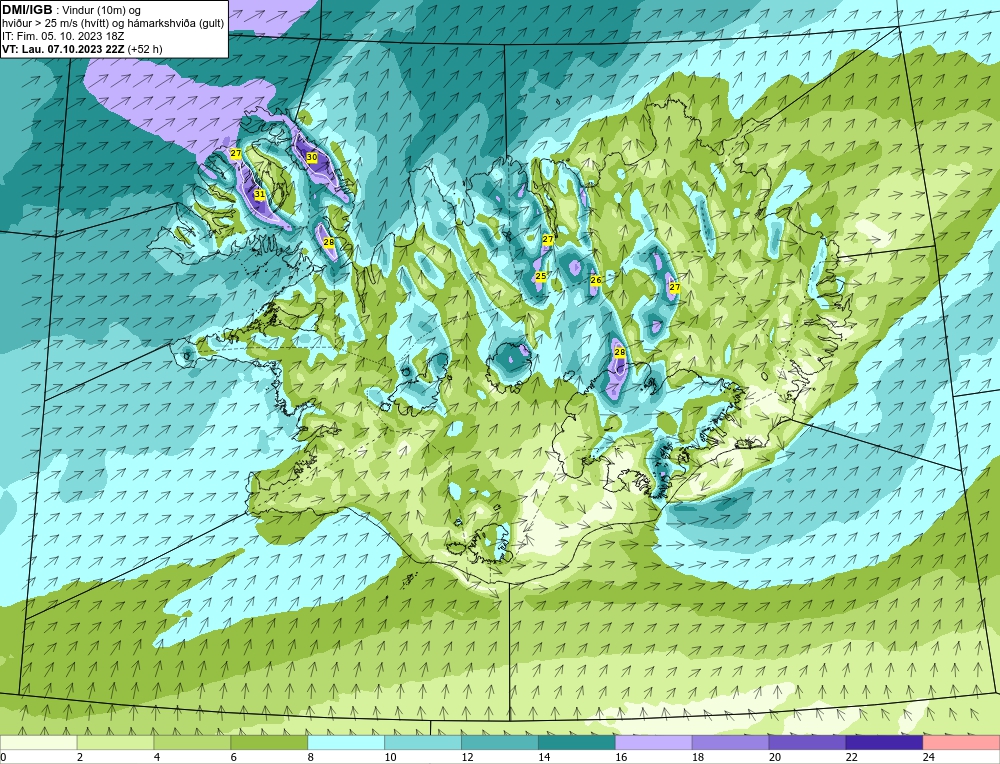Pick the 0–2 m/s palest color swatch
This screenshot has width=1000, height=764.
pyautogui.click(x=38, y=742)
